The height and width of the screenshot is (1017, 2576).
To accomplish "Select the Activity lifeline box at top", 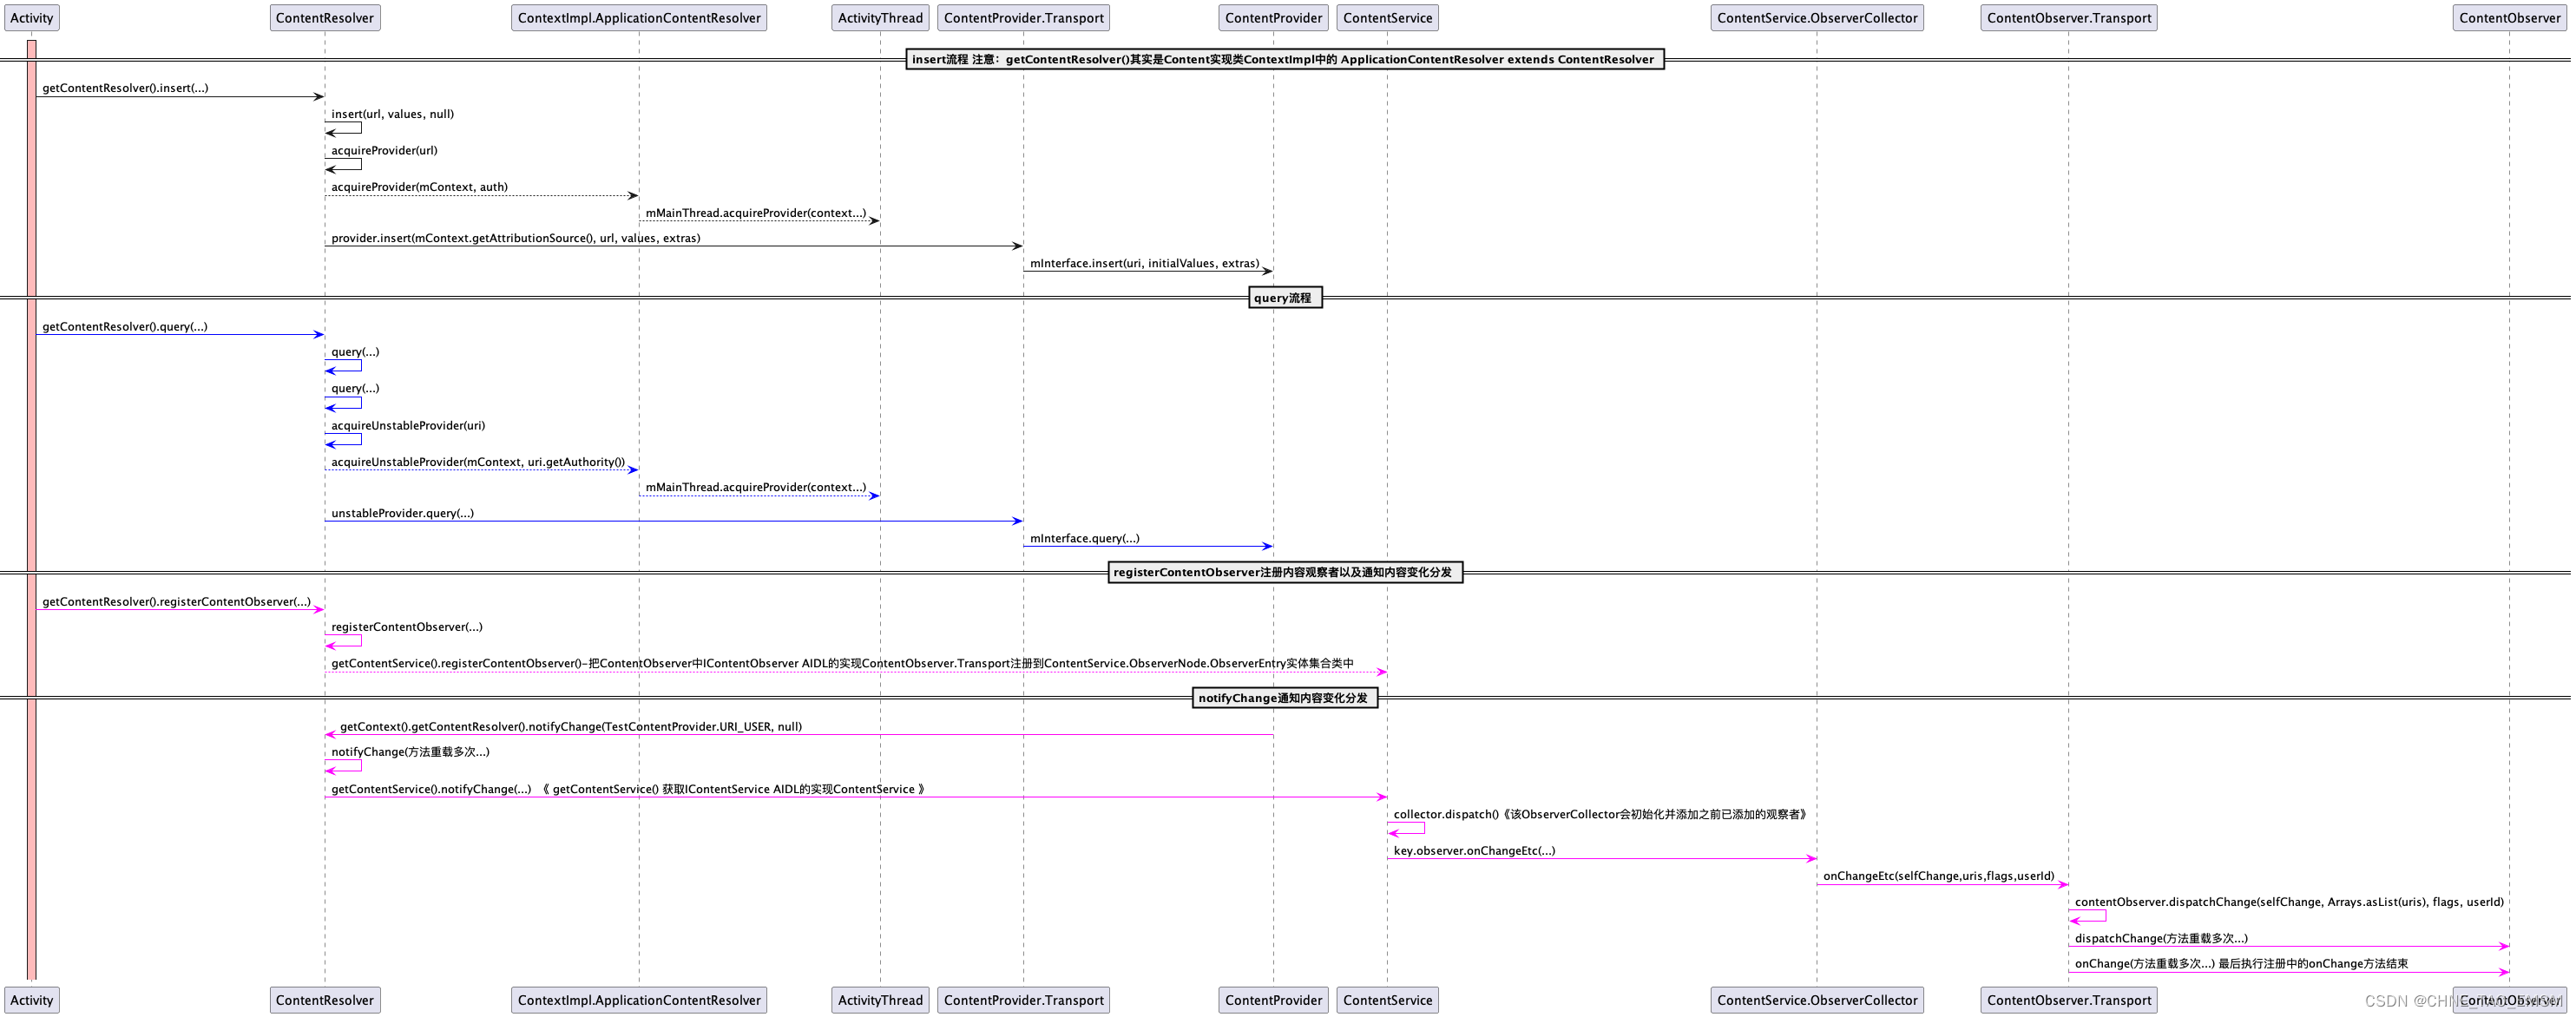I will 33,17.
